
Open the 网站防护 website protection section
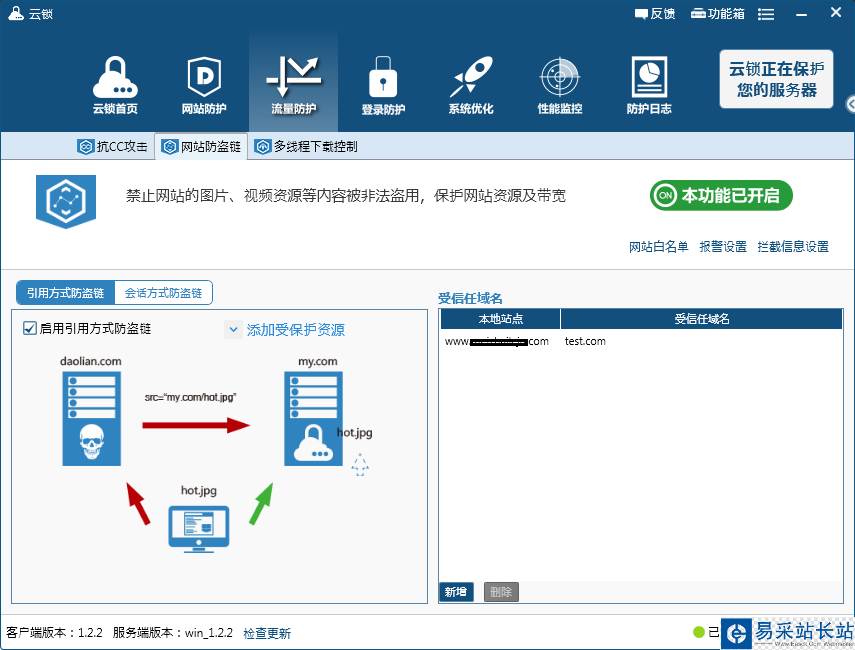pyautogui.click(x=204, y=85)
